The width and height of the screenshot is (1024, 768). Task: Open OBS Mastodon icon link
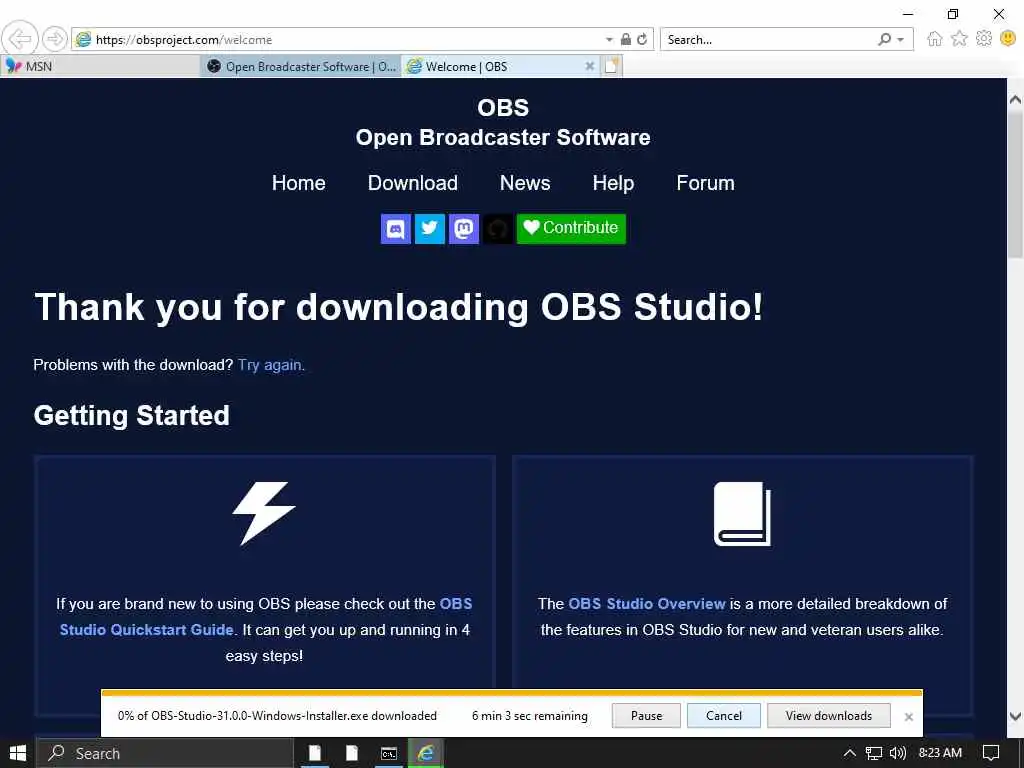(x=464, y=229)
